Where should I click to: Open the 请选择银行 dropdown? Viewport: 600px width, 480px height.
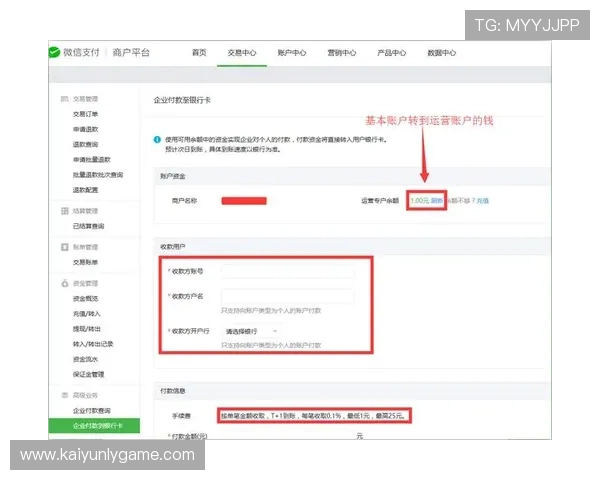tap(251, 331)
